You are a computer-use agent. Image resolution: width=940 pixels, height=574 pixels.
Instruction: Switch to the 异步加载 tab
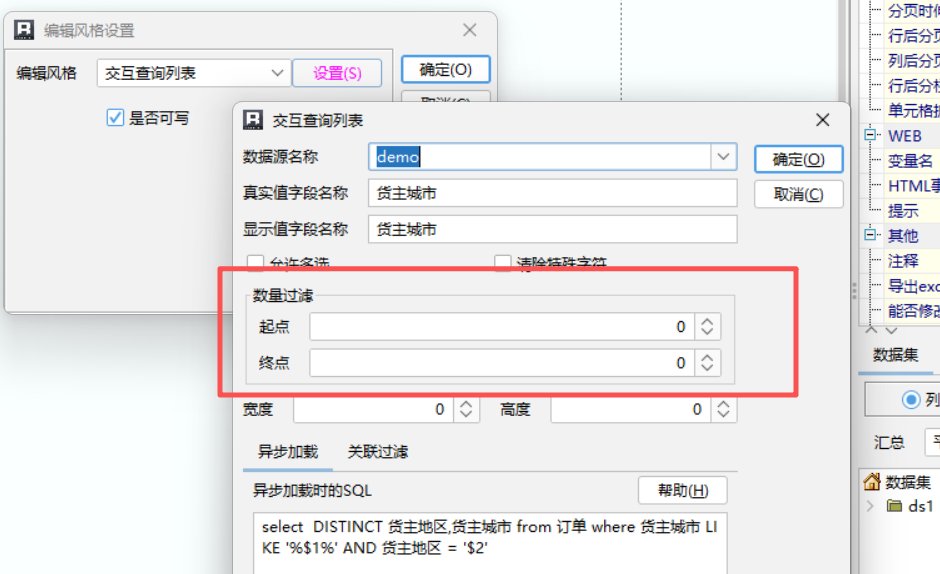pyautogui.click(x=288, y=452)
